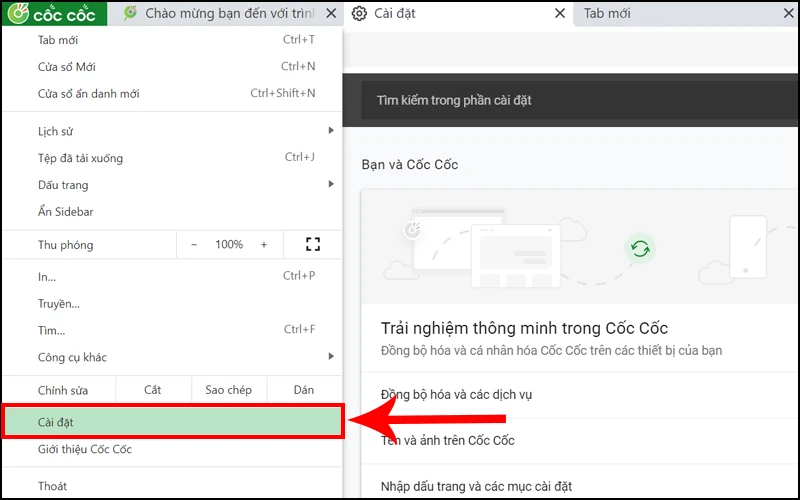Select Tìm... menu item
Viewport: 800px width, 500px height.
(172, 330)
